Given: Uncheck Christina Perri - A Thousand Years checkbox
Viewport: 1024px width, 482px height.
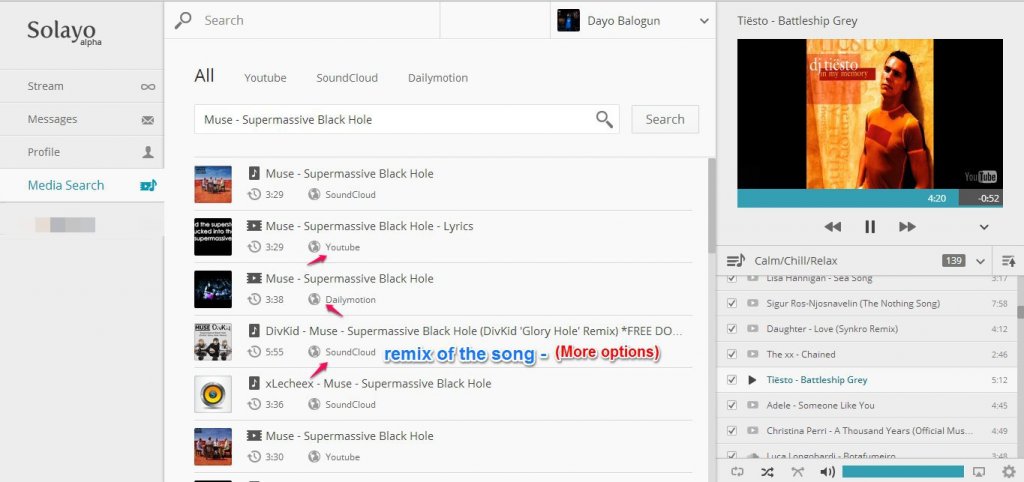Looking at the screenshot, I should 732,430.
